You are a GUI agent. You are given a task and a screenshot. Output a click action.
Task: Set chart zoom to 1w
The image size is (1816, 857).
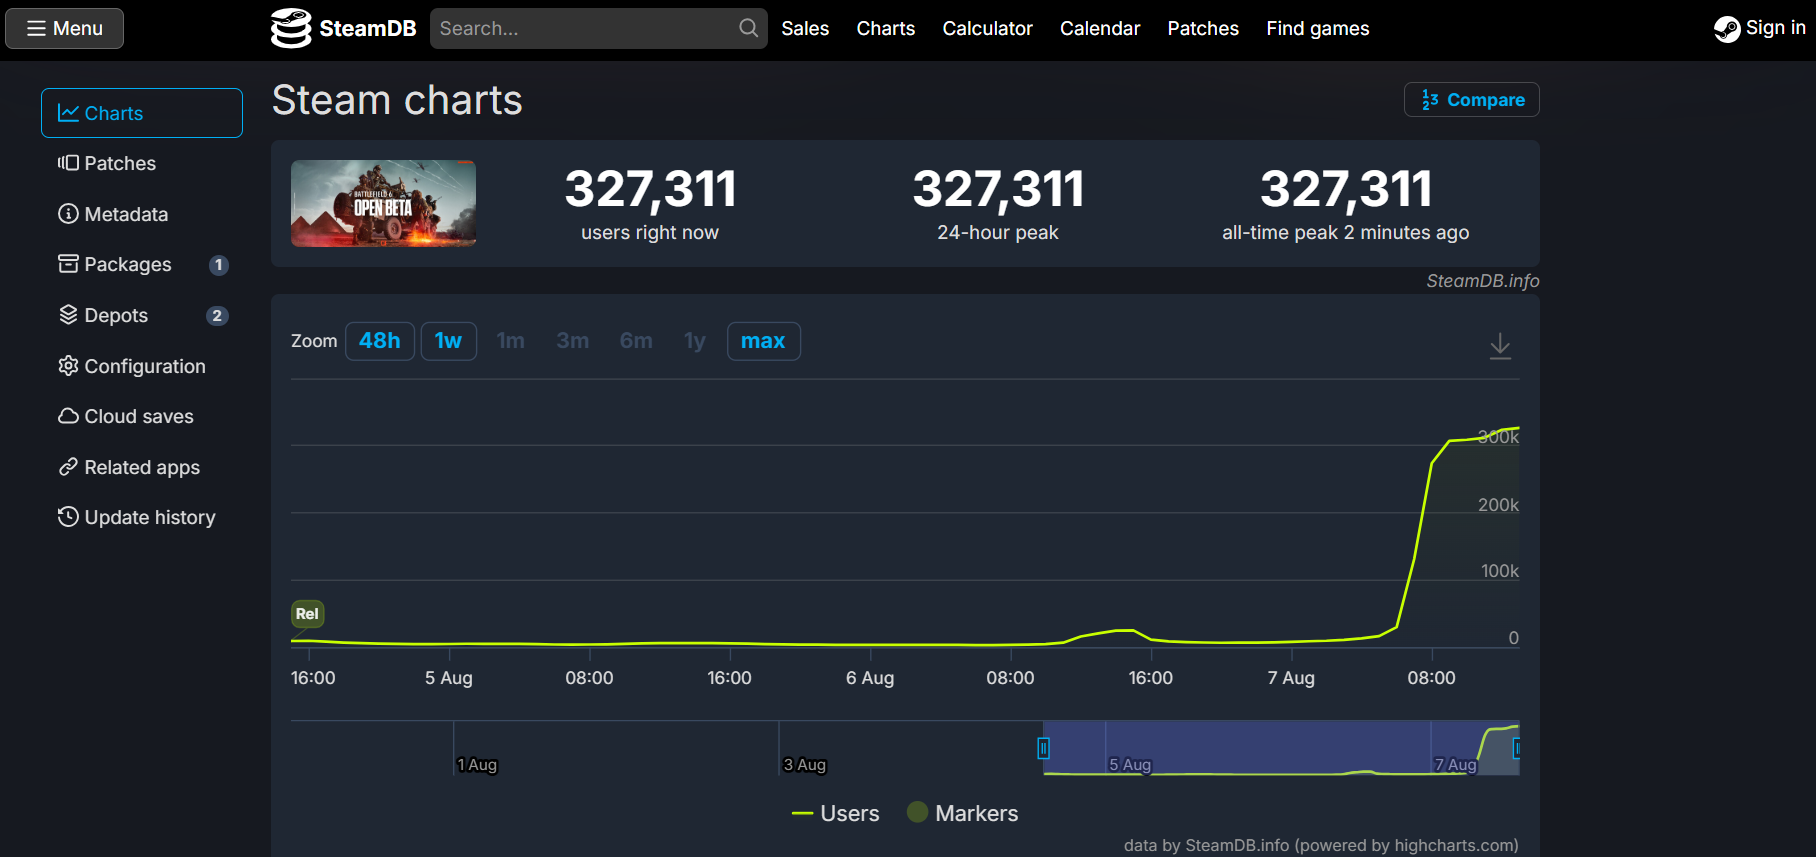click(x=448, y=341)
